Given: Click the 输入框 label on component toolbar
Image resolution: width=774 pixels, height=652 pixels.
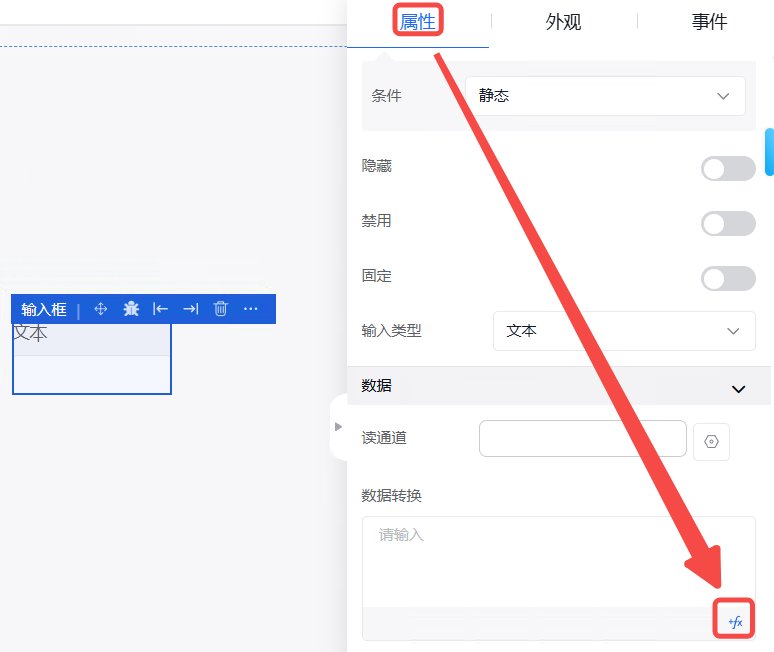Looking at the screenshot, I should tap(43, 309).
